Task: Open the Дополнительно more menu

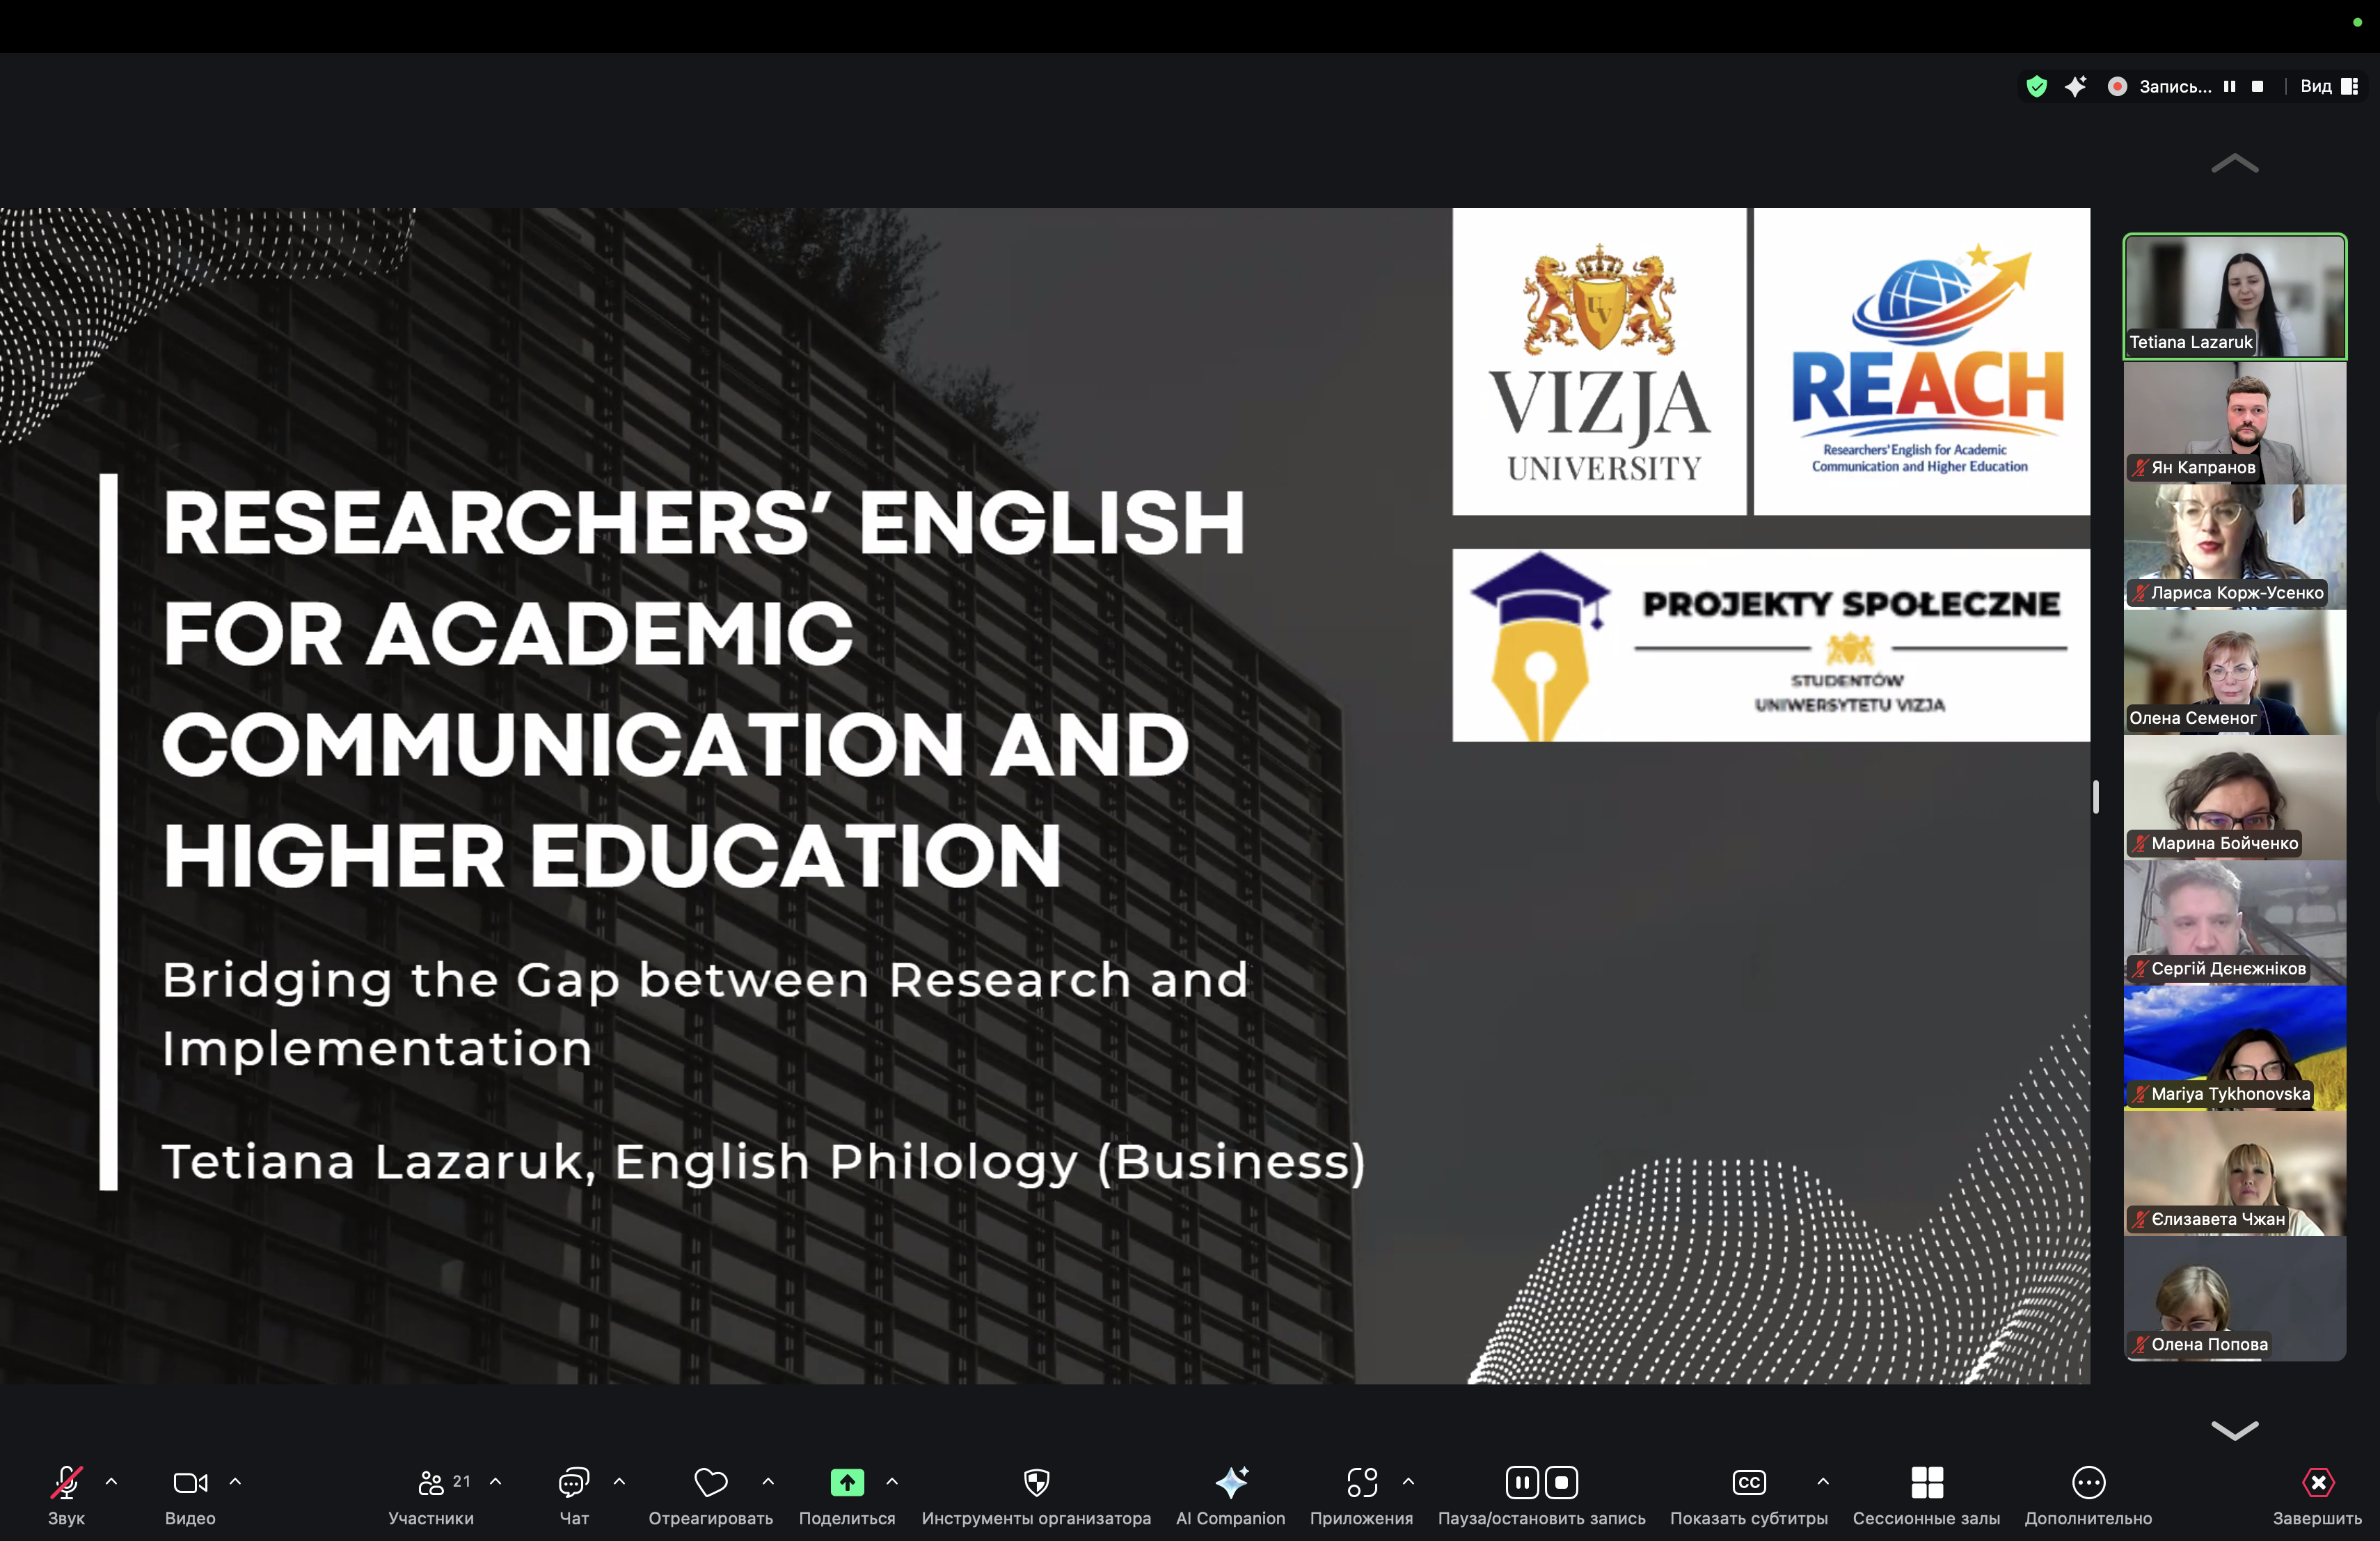Action: [2087, 1482]
